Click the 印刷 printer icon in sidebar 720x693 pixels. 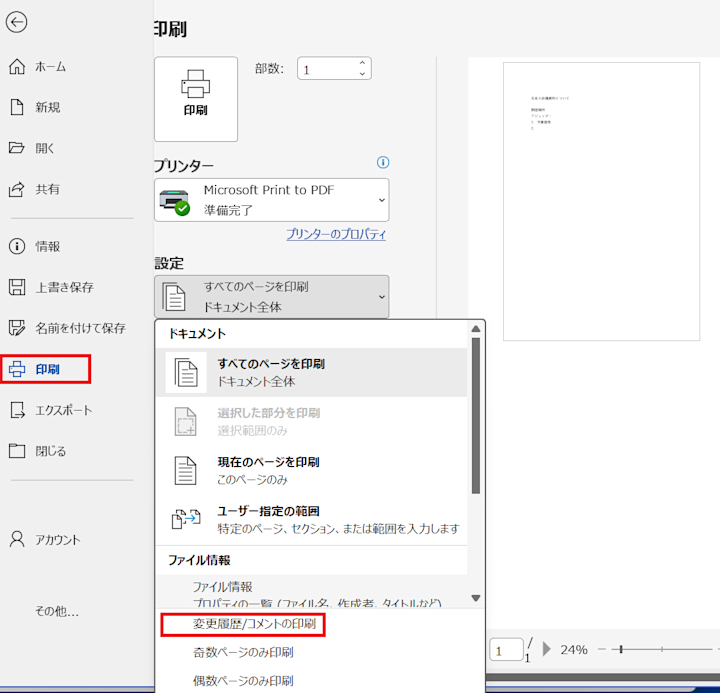[x=17, y=369]
